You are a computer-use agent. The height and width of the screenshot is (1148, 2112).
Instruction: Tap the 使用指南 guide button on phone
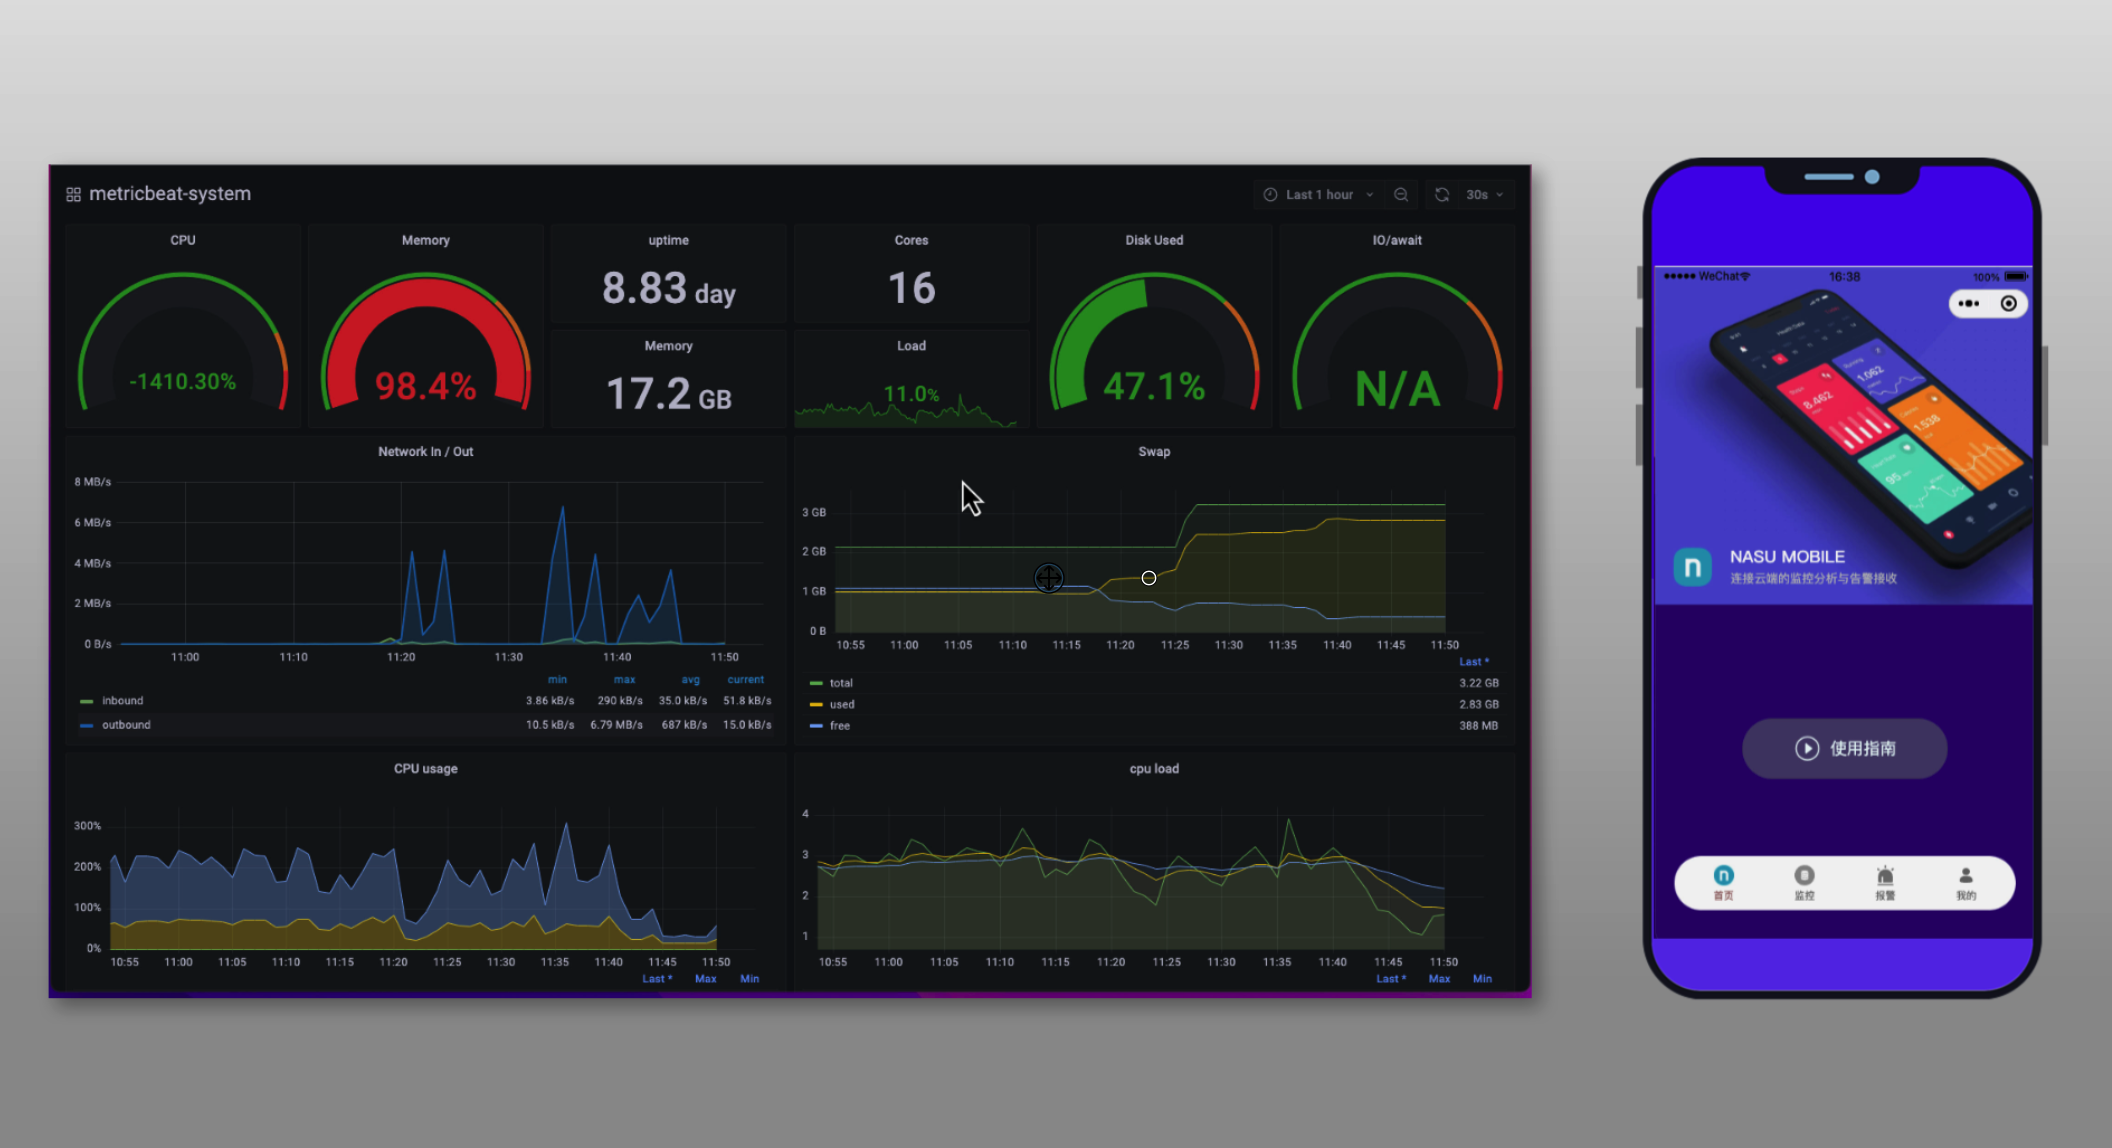click(x=1844, y=748)
